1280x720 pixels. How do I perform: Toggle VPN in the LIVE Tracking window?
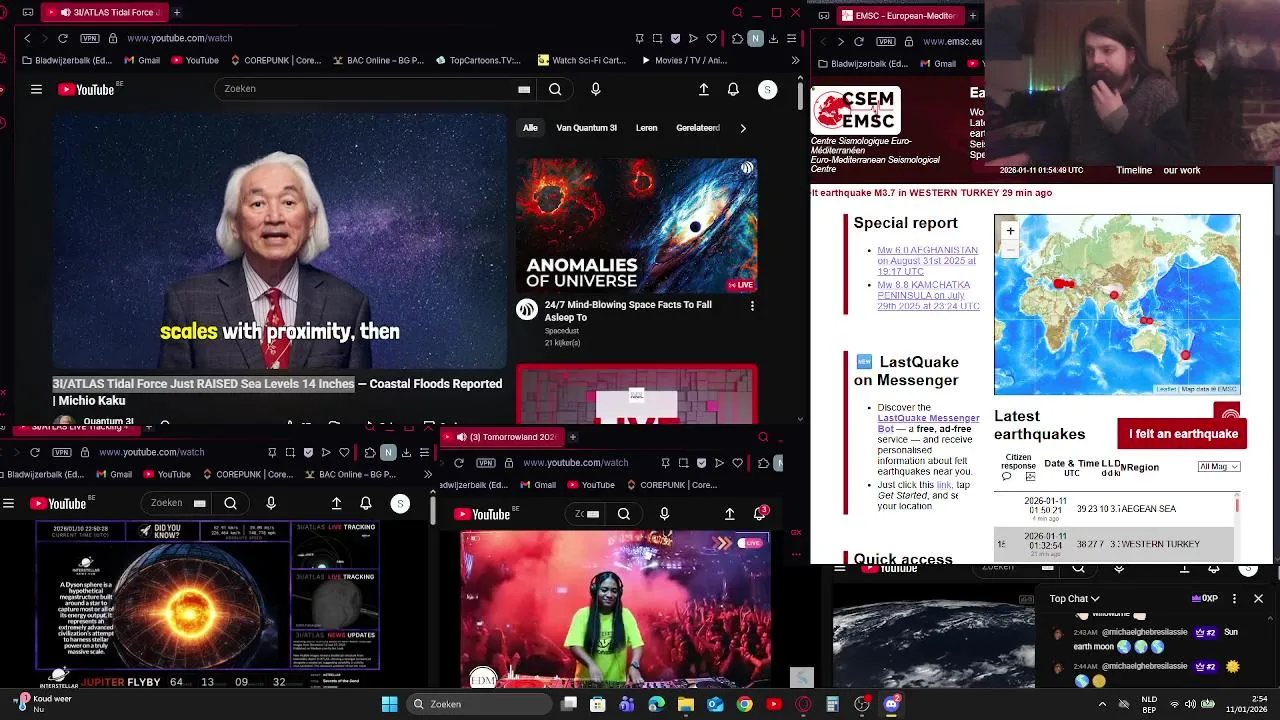[62, 452]
